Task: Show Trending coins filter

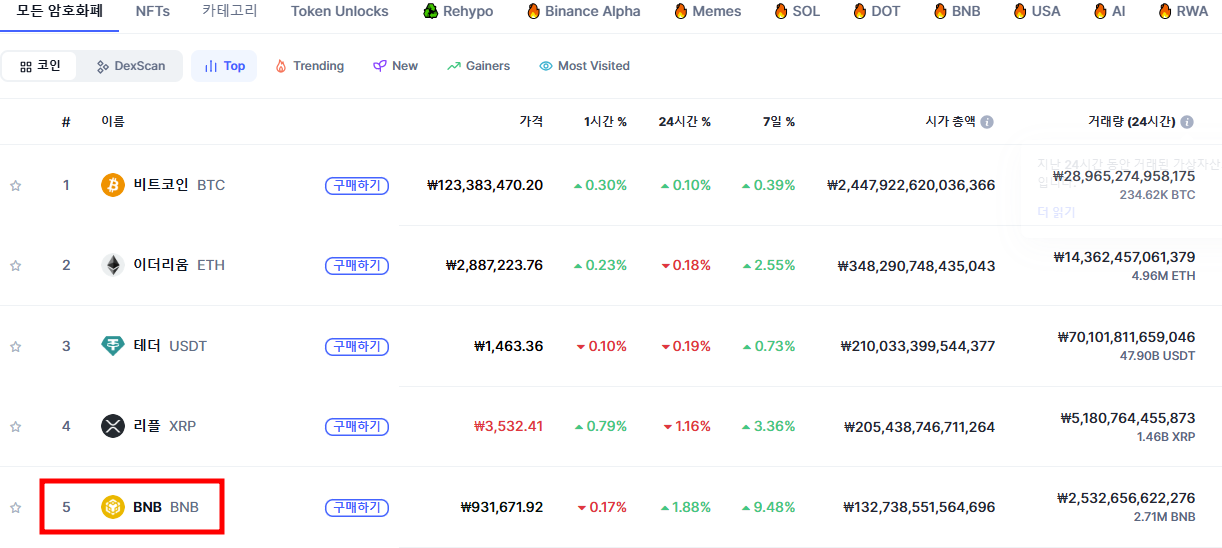Action: coord(309,66)
